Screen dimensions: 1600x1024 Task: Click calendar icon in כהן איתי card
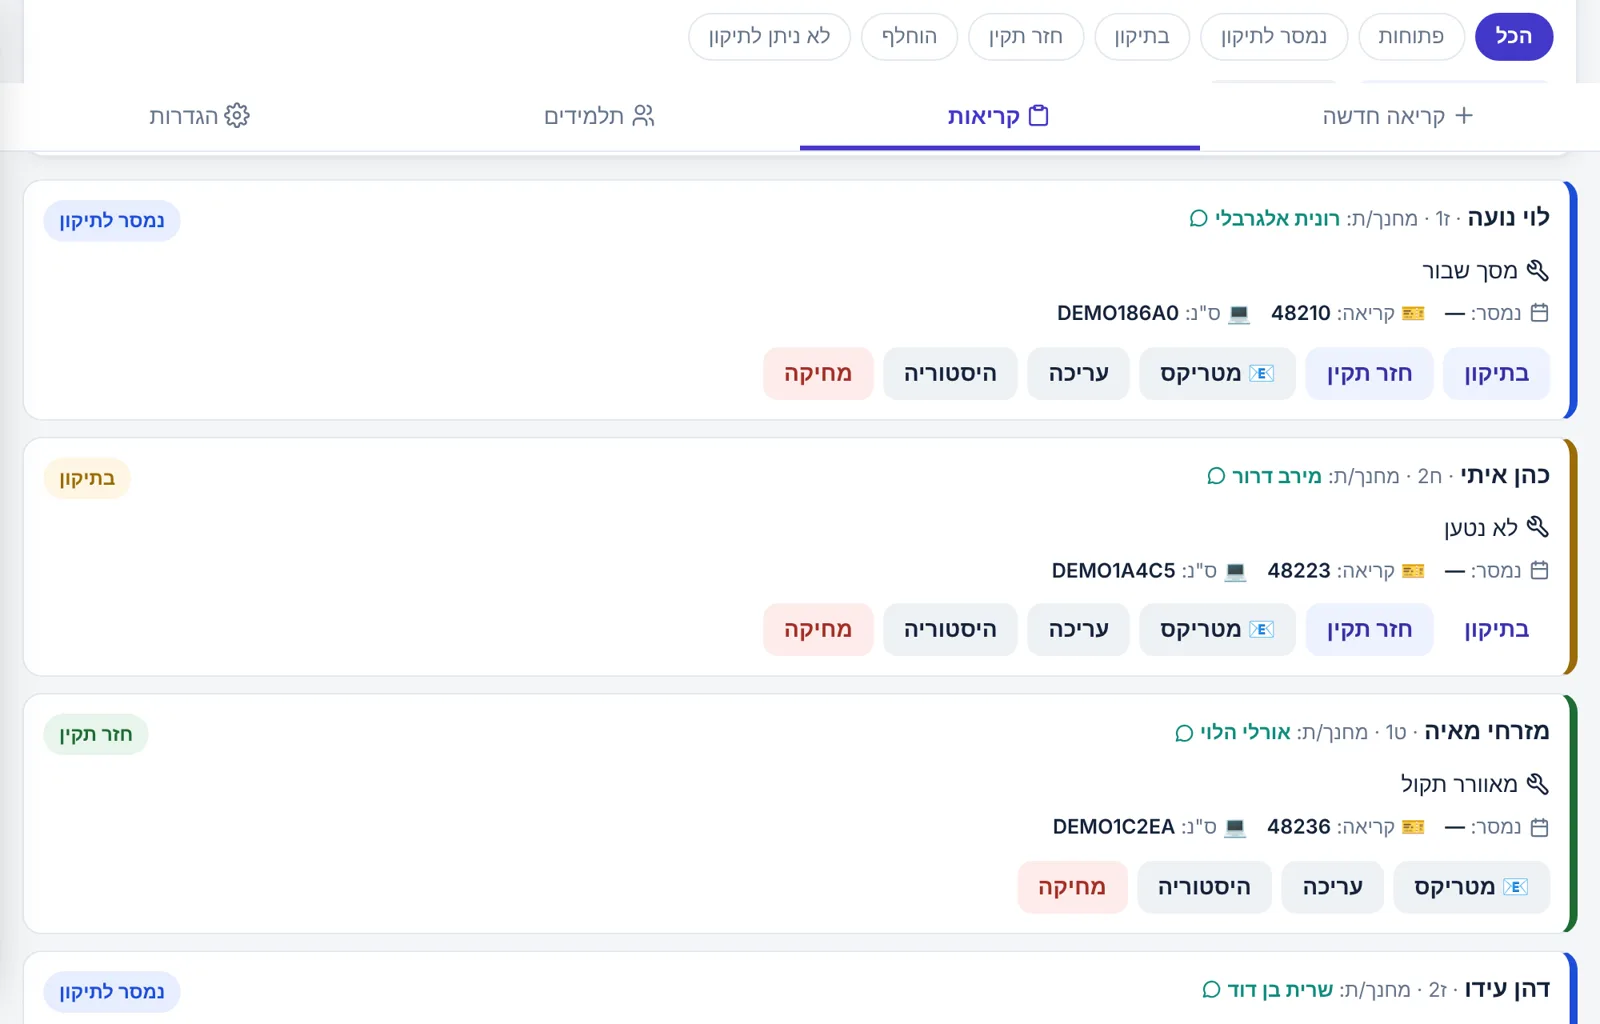point(1540,570)
